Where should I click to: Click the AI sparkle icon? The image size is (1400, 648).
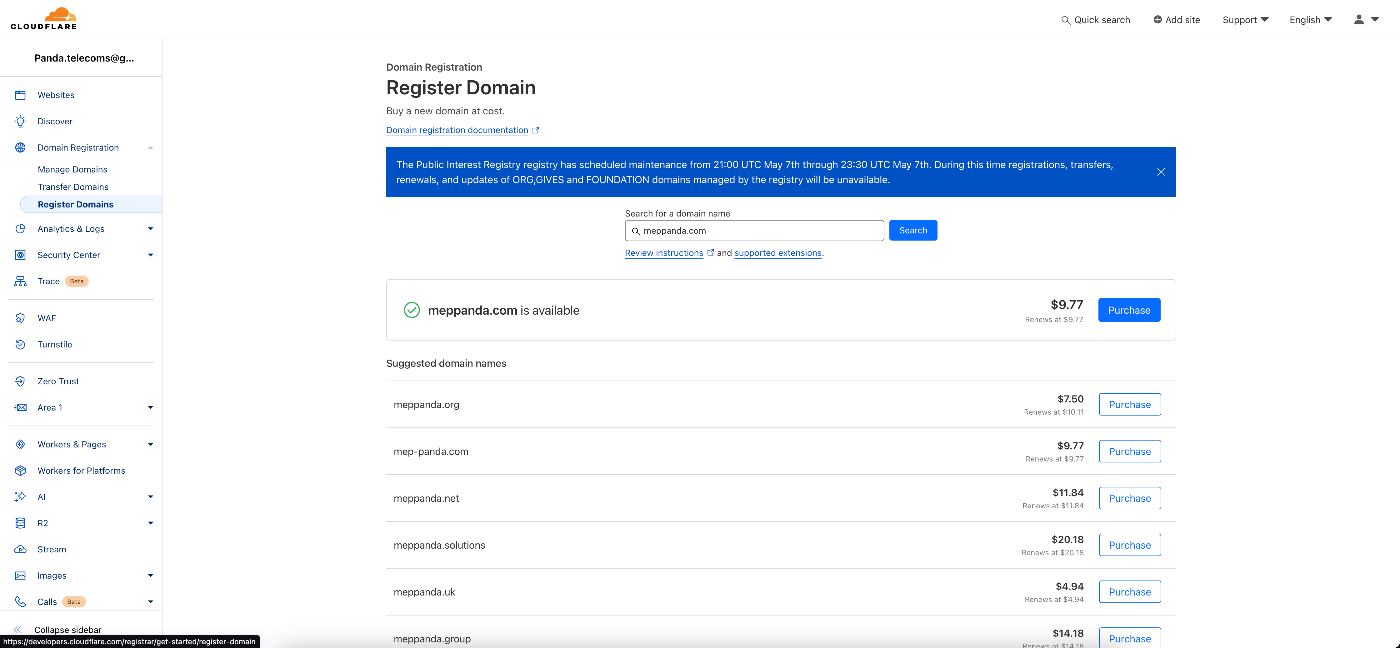[x=20, y=497]
